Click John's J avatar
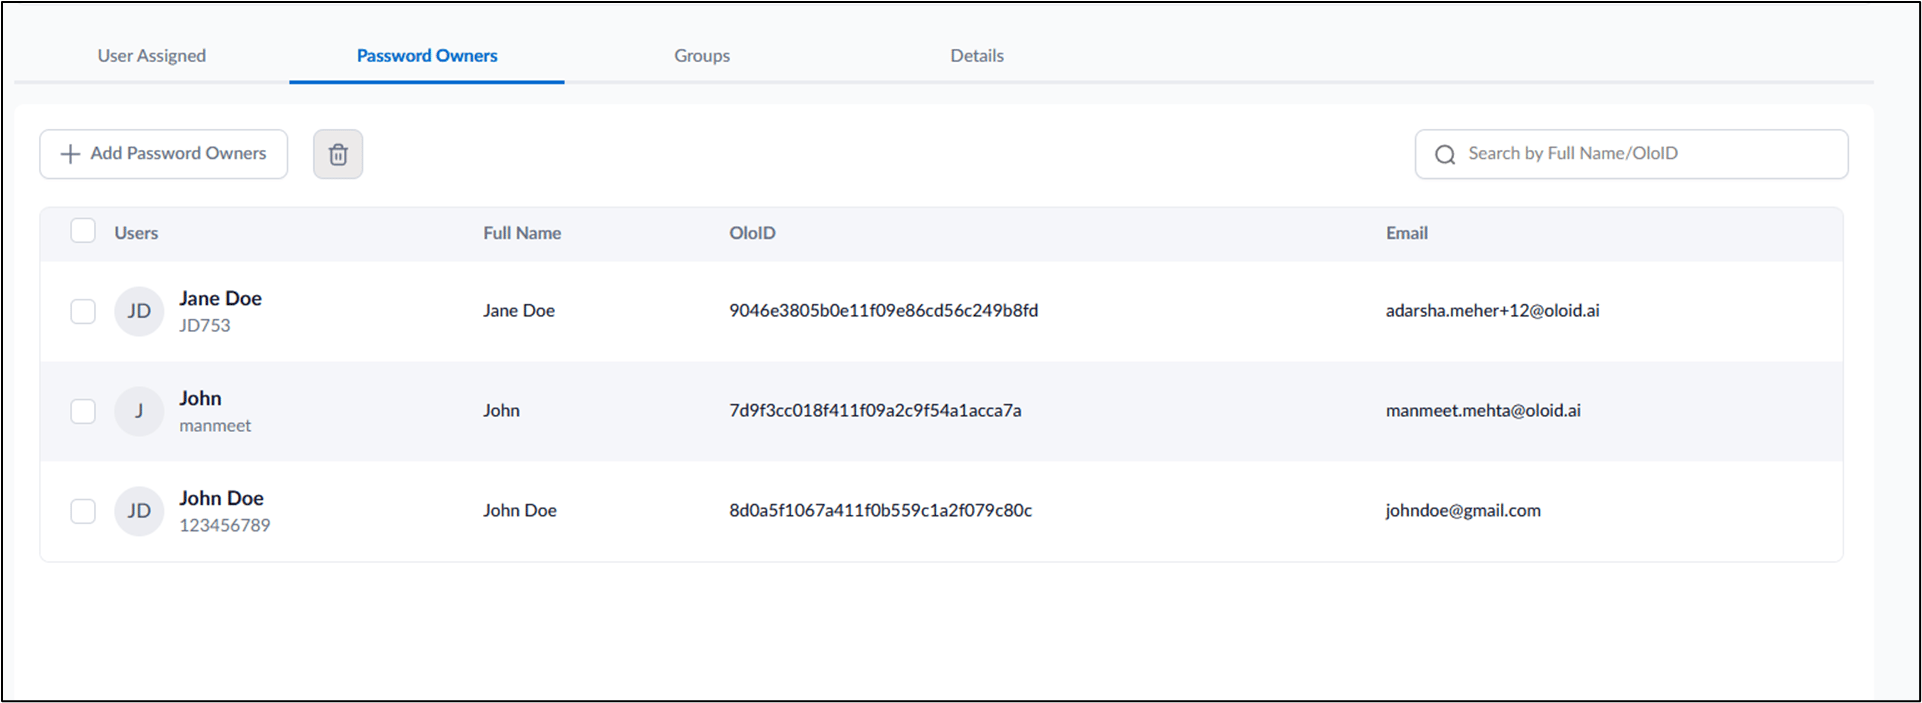1922x703 pixels. point(139,411)
